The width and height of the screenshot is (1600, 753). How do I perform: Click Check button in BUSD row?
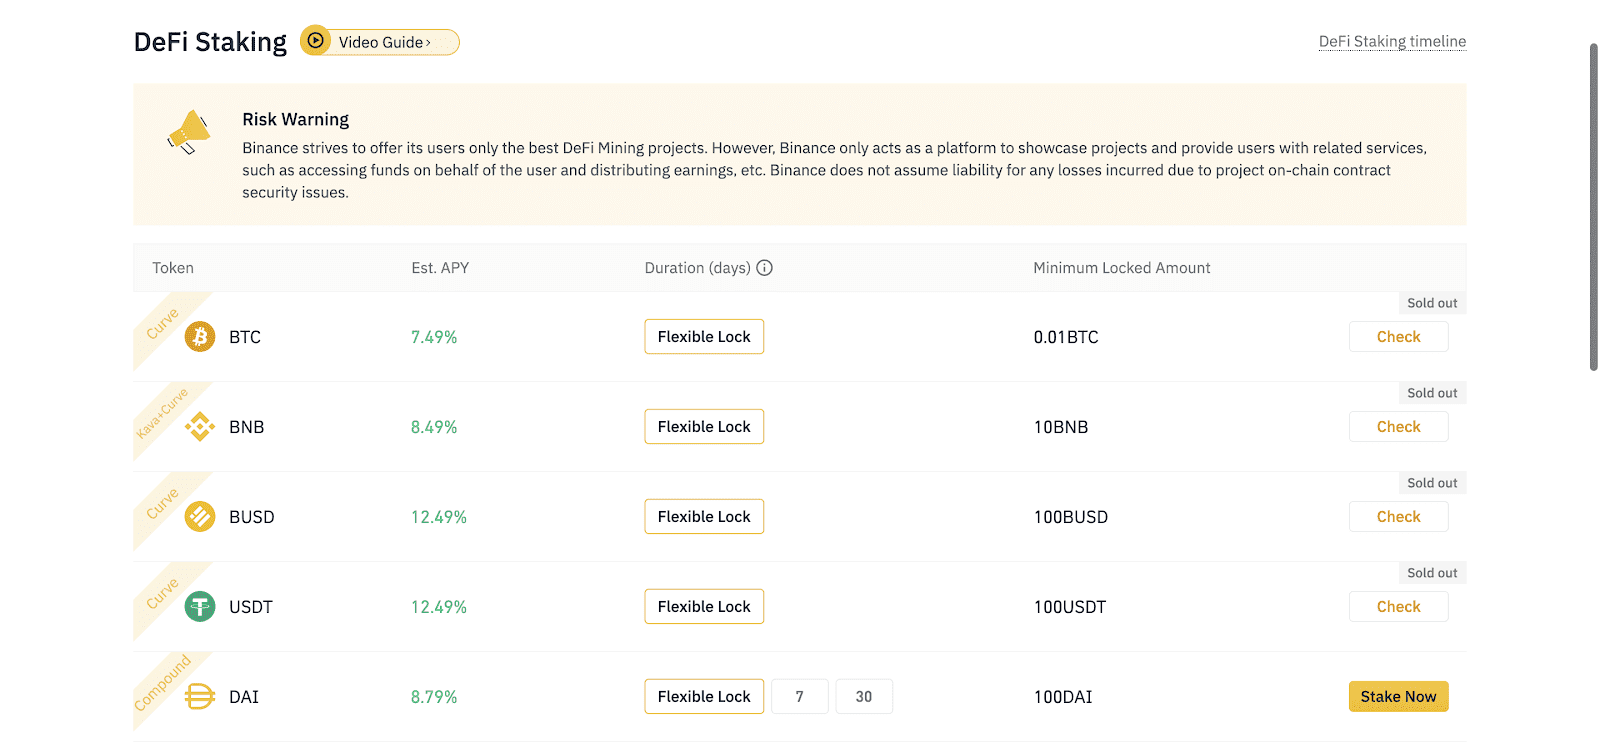pos(1398,517)
